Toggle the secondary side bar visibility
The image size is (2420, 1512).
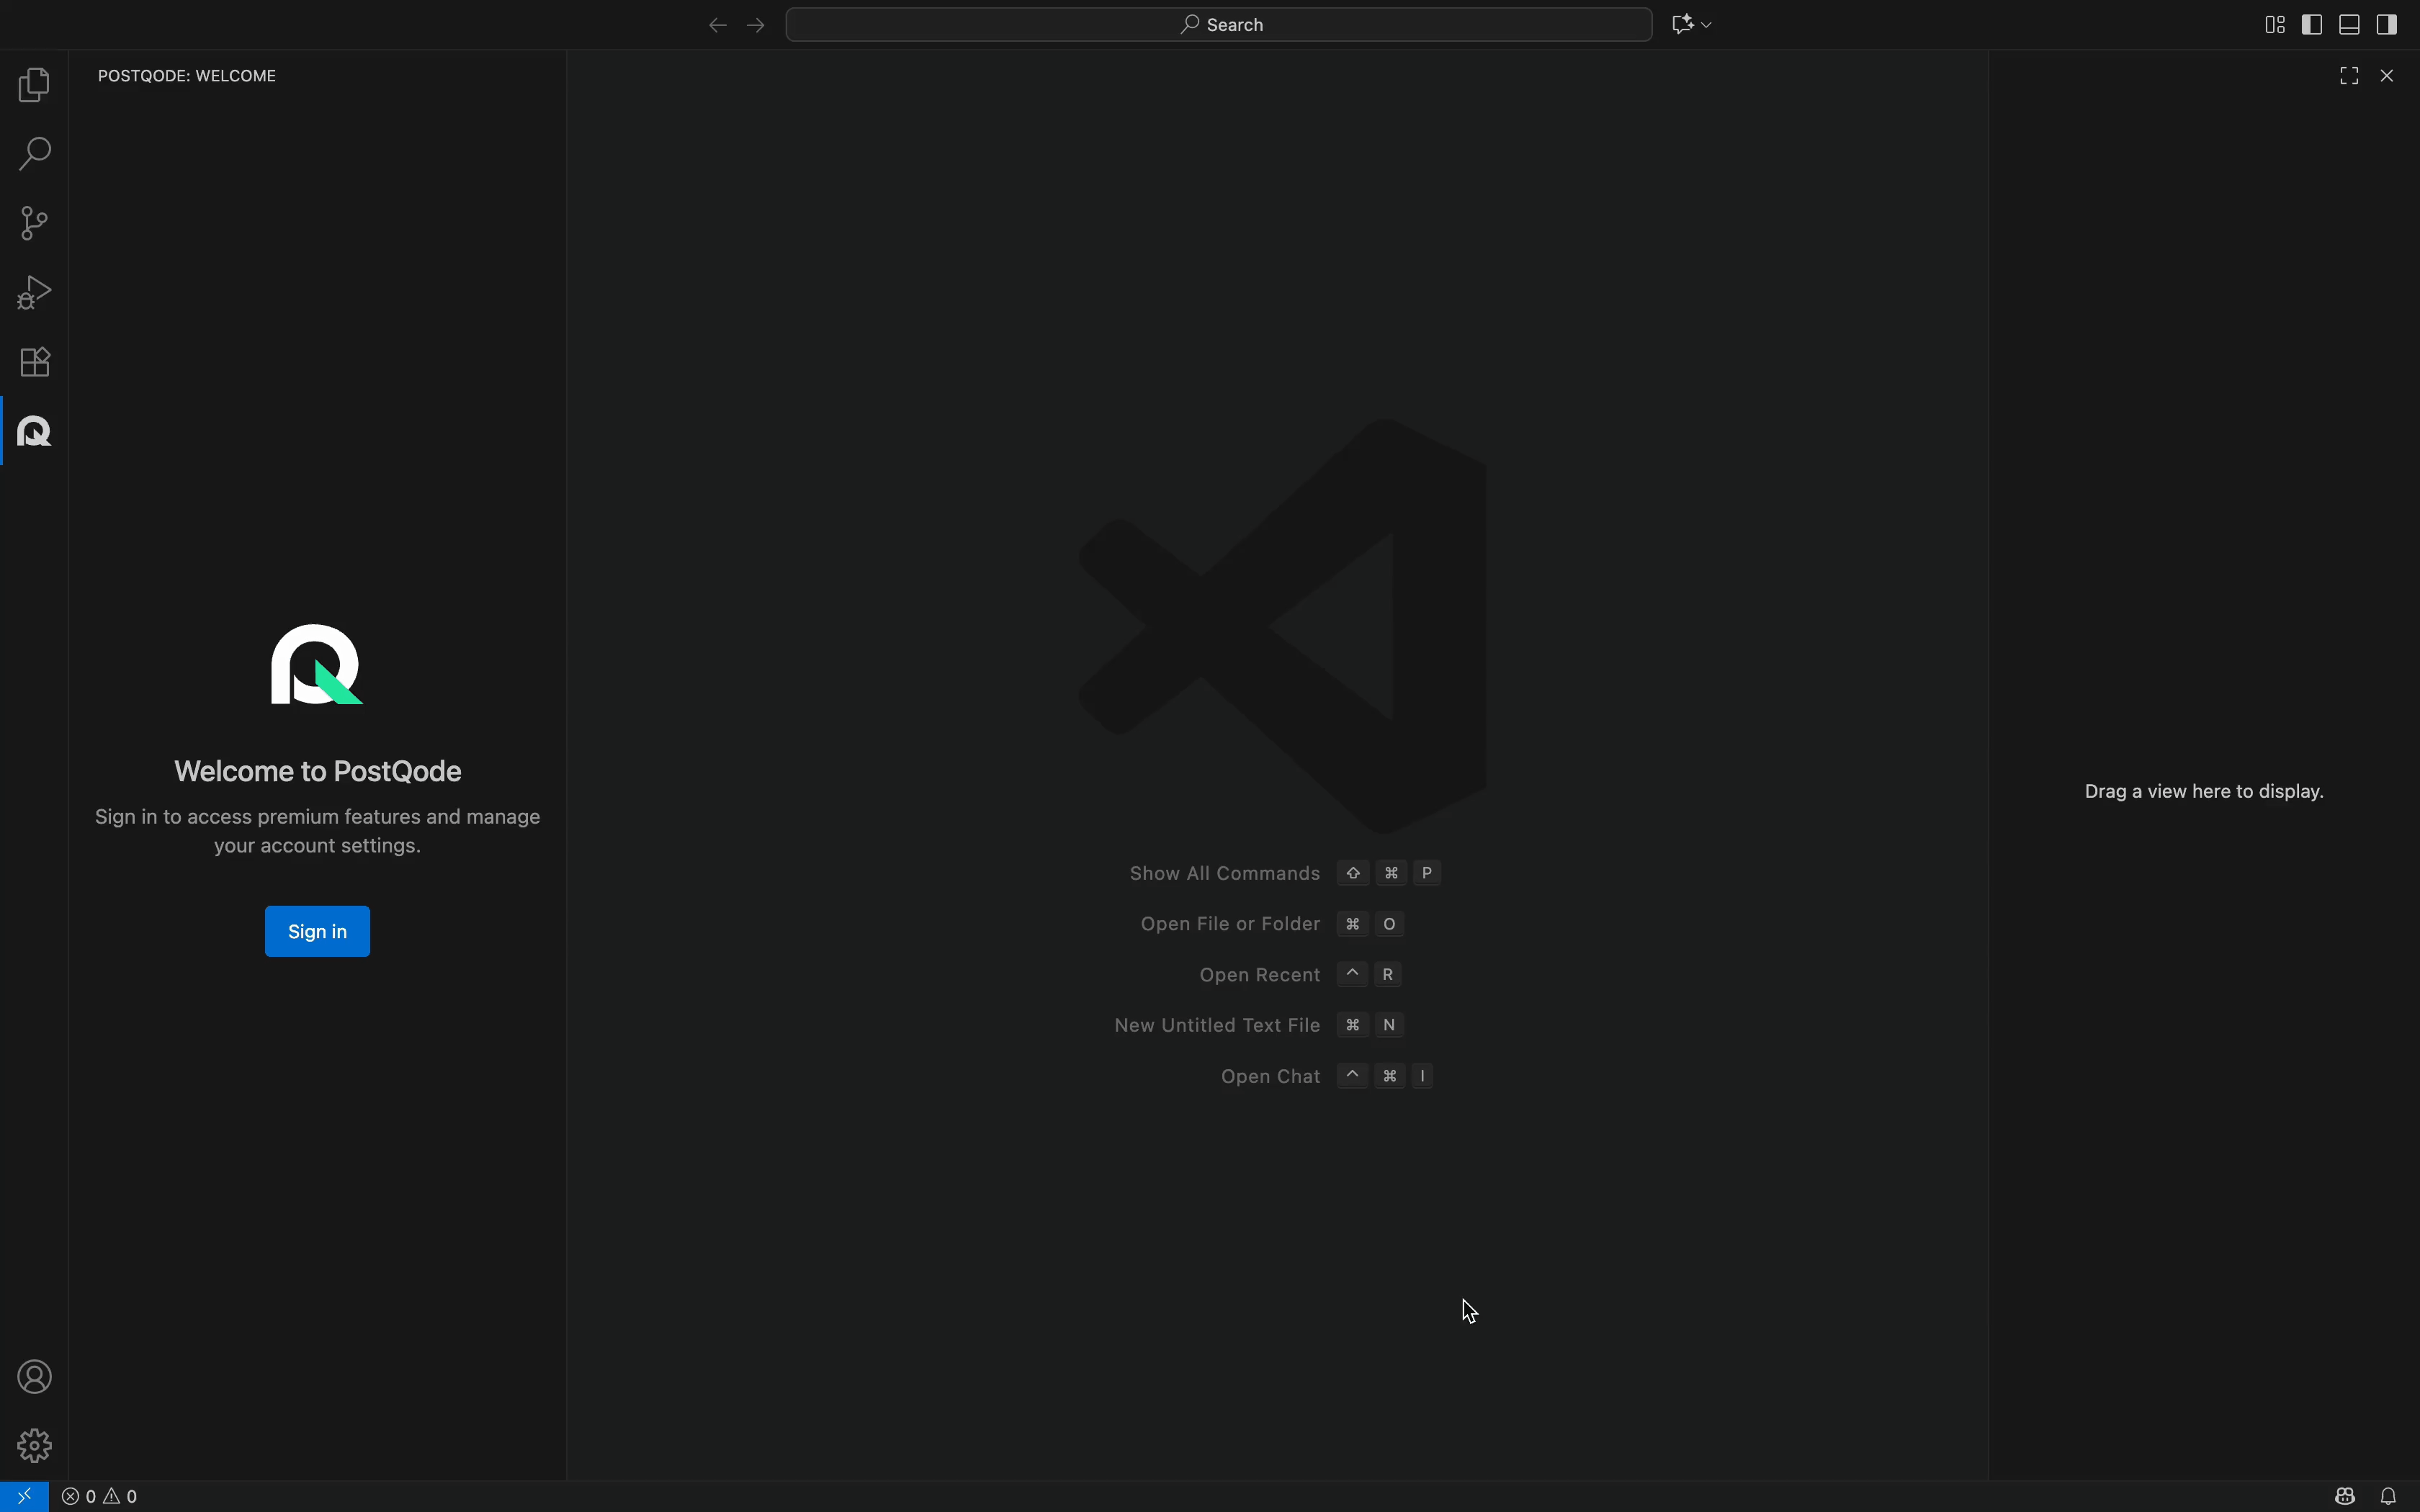click(x=2387, y=25)
